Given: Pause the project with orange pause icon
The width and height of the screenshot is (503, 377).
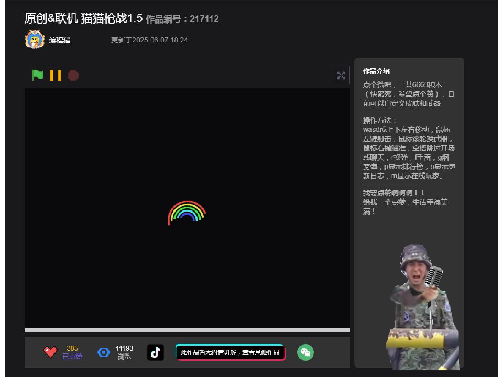Looking at the screenshot, I should point(55,75).
